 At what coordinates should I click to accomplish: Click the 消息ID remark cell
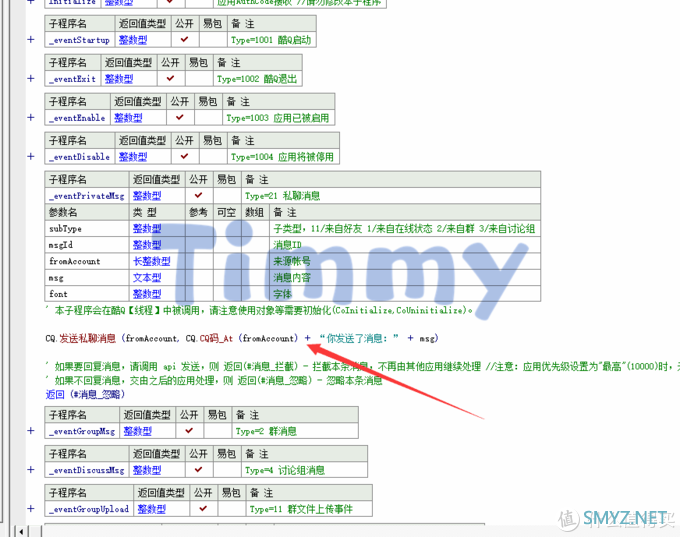pos(405,245)
